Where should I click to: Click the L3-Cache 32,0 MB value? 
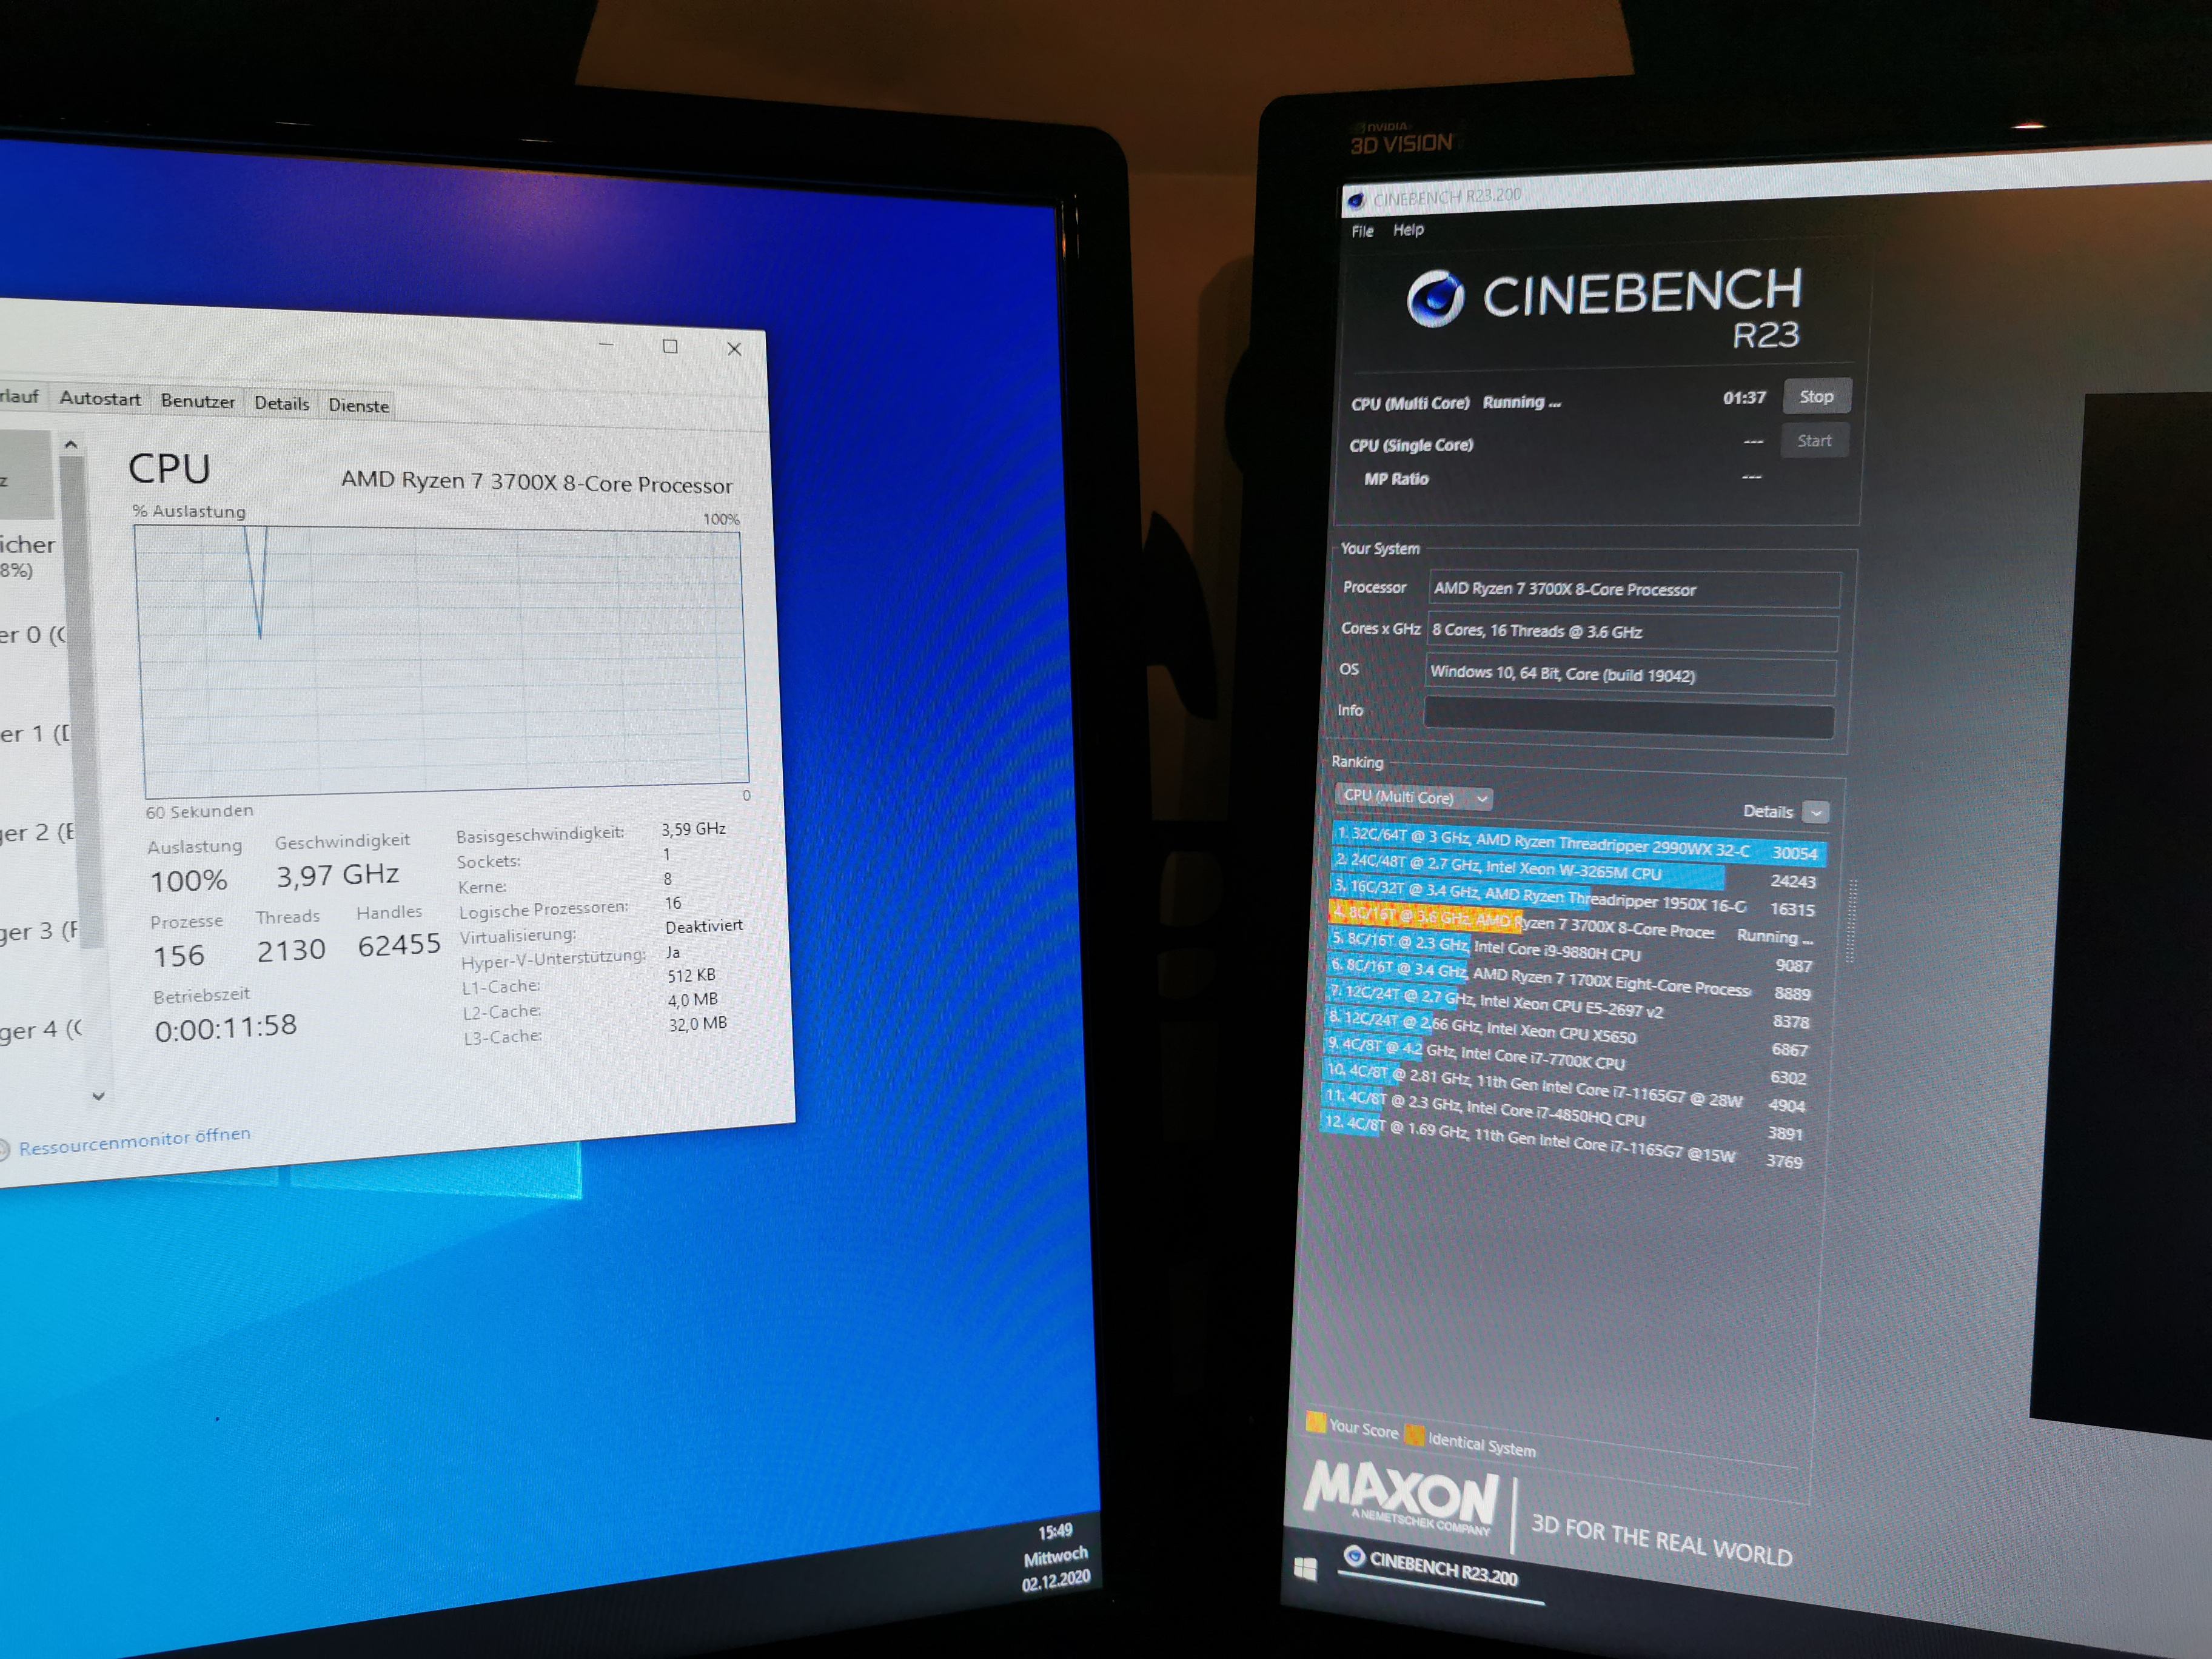point(698,1024)
